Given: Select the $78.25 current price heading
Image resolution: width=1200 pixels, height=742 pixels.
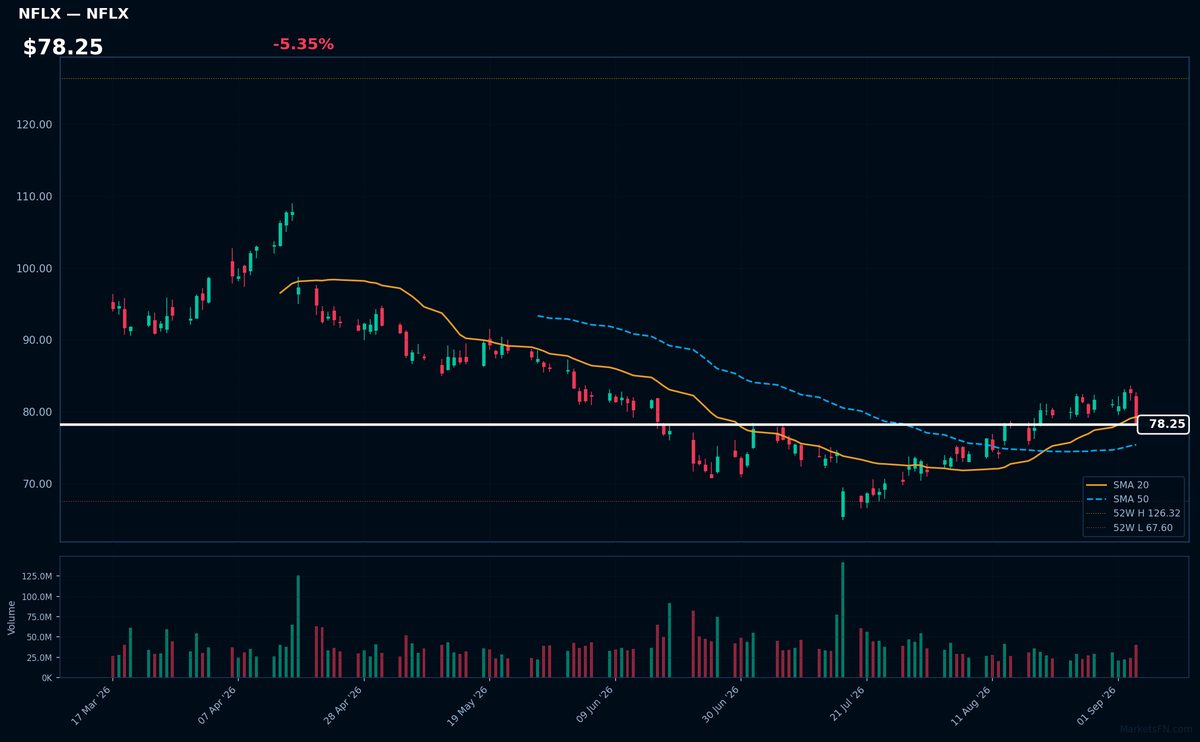Looking at the screenshot, I should pyautogui.click(x=63, y=47).
